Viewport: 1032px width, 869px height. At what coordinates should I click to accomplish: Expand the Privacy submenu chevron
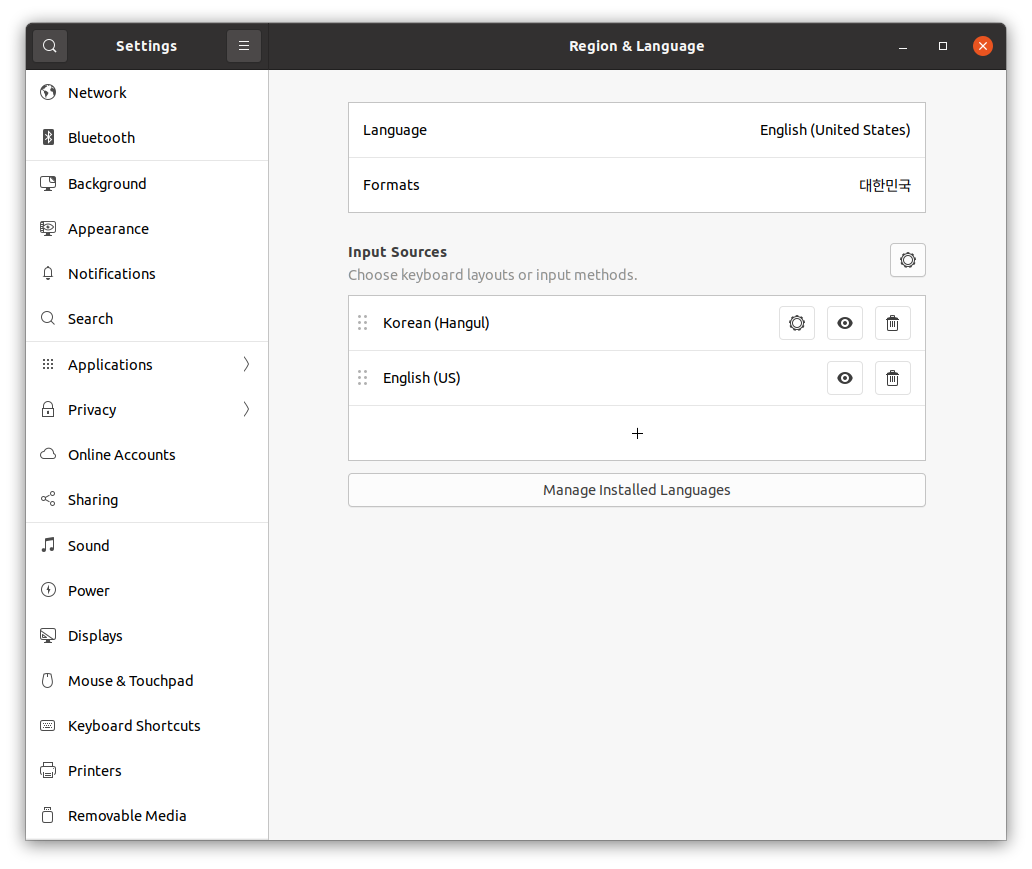point(246,409)
